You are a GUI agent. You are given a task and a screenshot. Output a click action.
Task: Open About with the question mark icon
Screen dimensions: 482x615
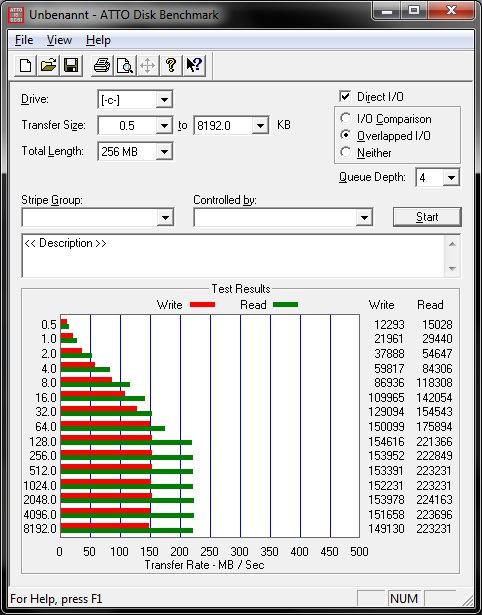point(171,65)
